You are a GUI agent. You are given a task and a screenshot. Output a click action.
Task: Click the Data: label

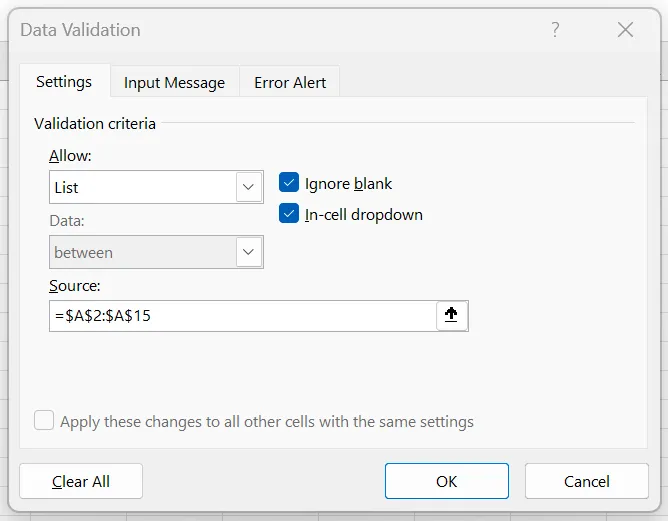point(67,221)
